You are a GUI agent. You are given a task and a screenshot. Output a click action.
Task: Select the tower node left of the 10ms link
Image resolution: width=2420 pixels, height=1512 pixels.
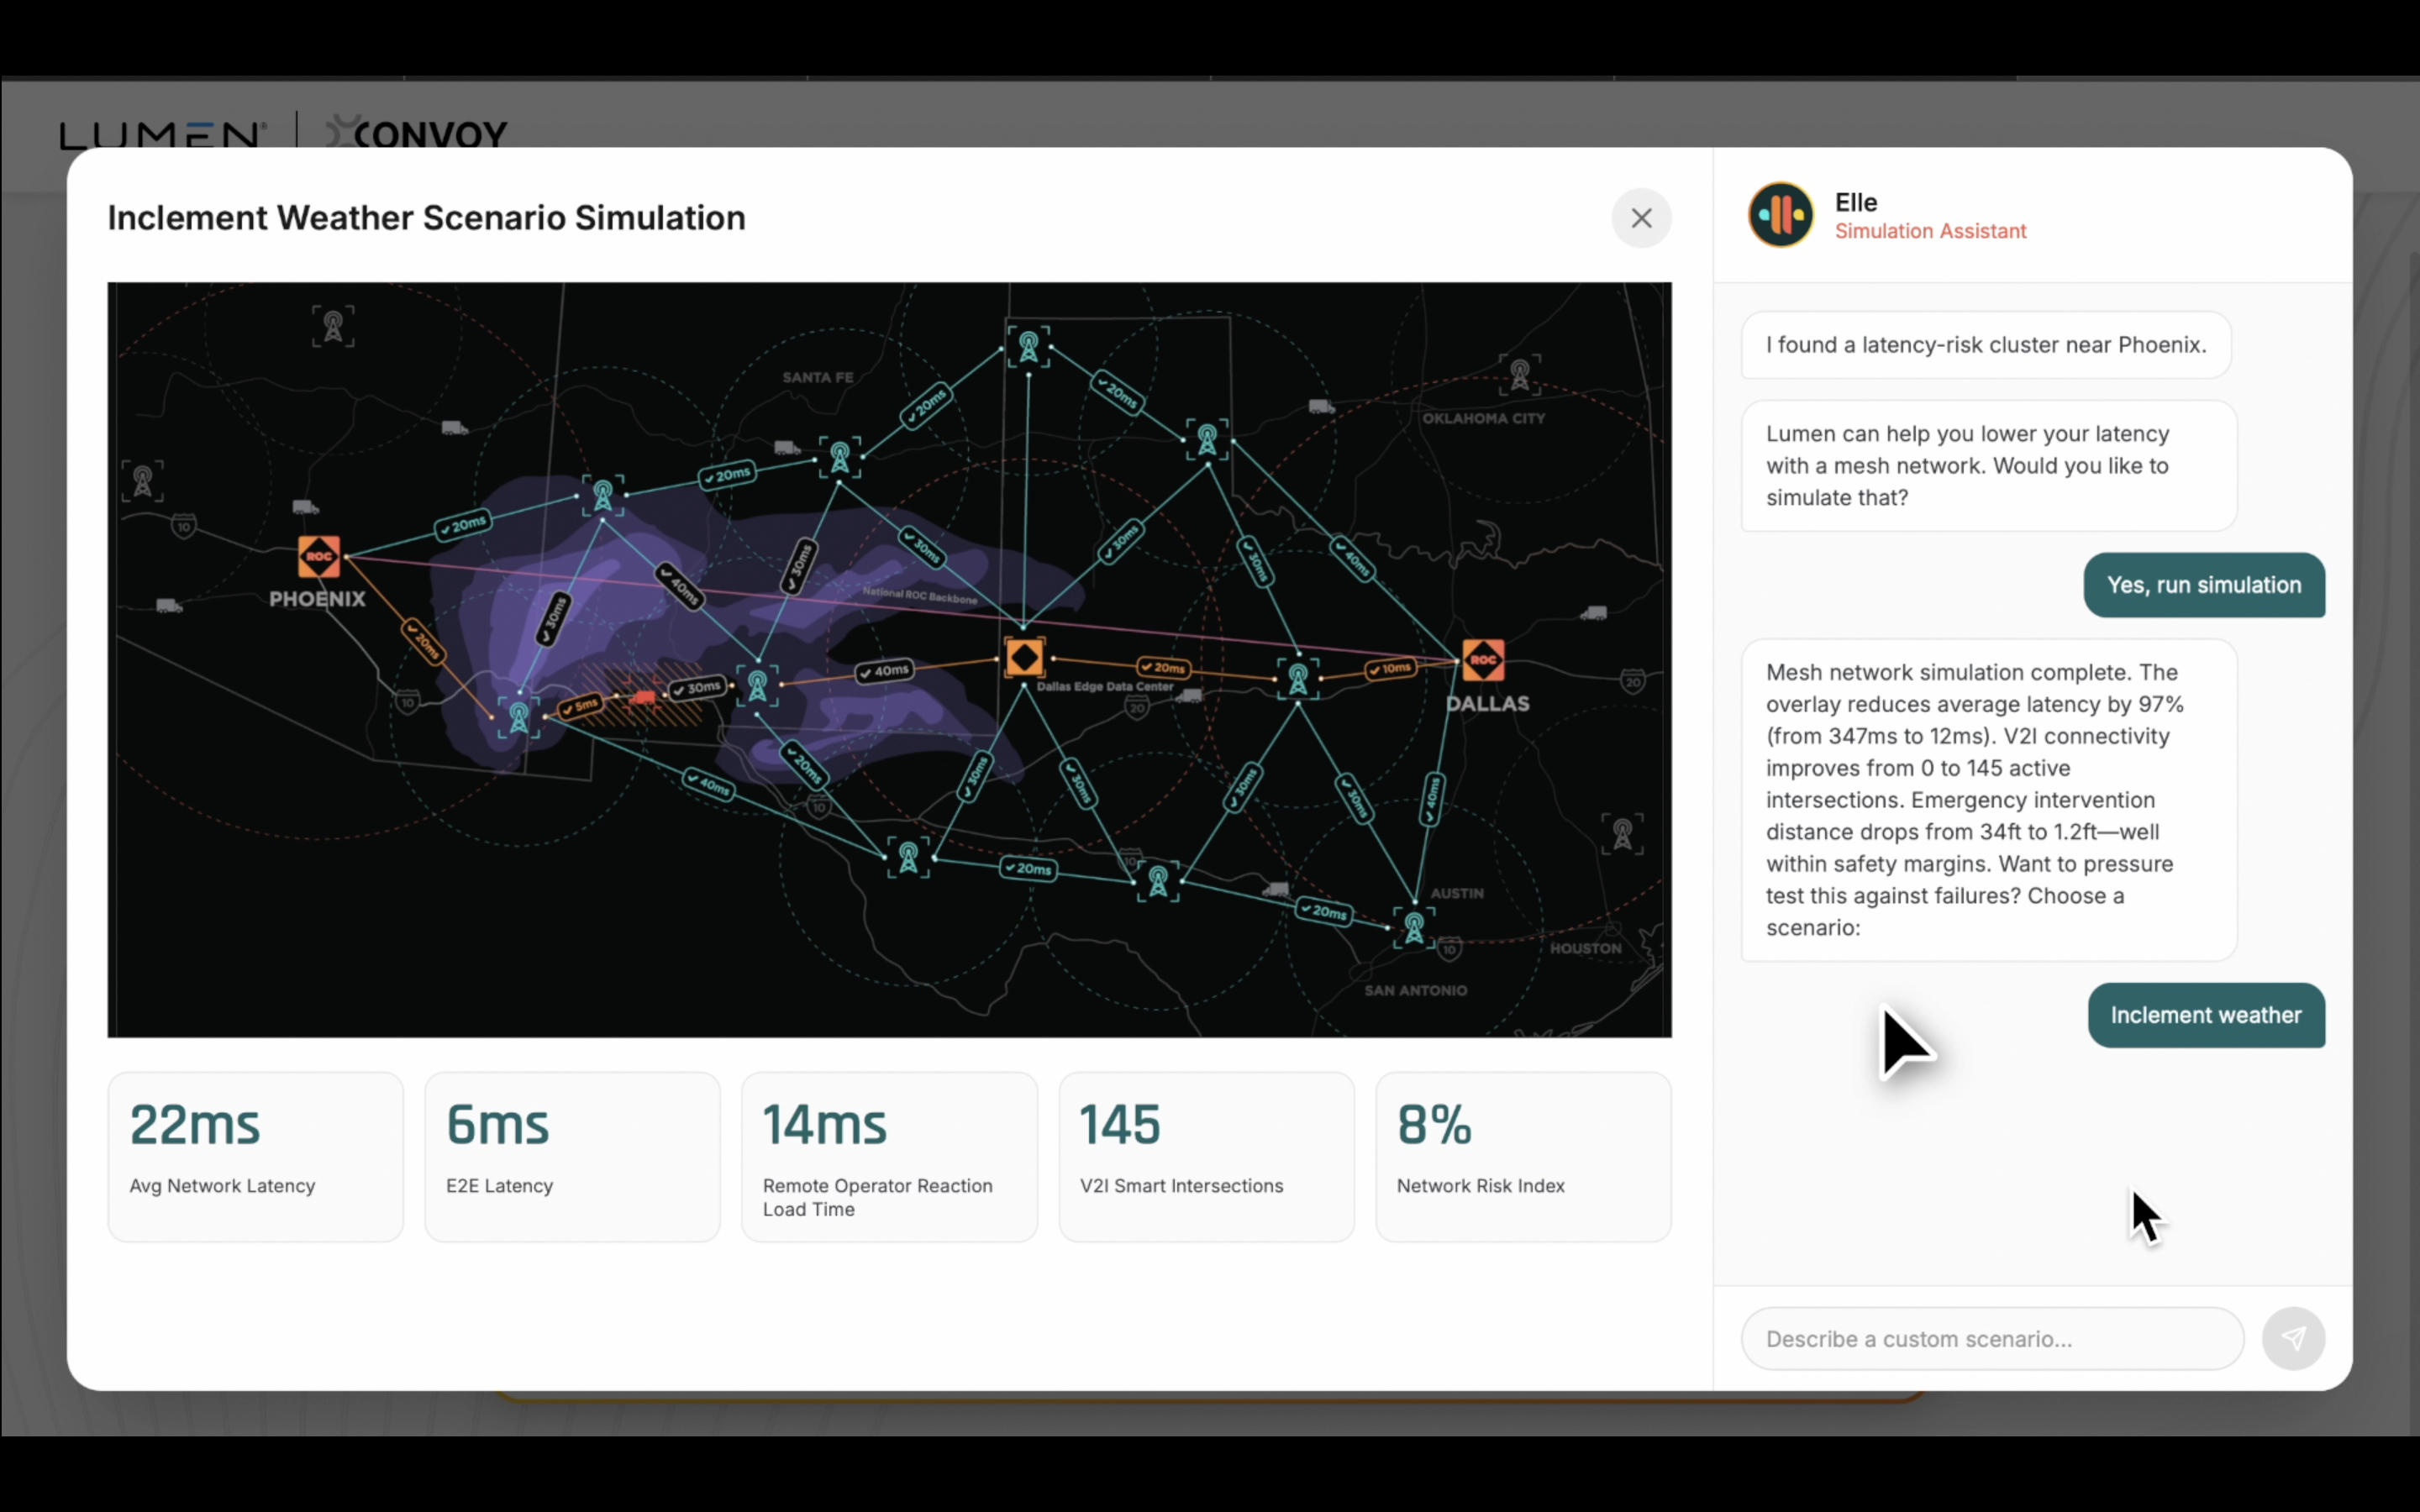click(x=1298, y=679)
